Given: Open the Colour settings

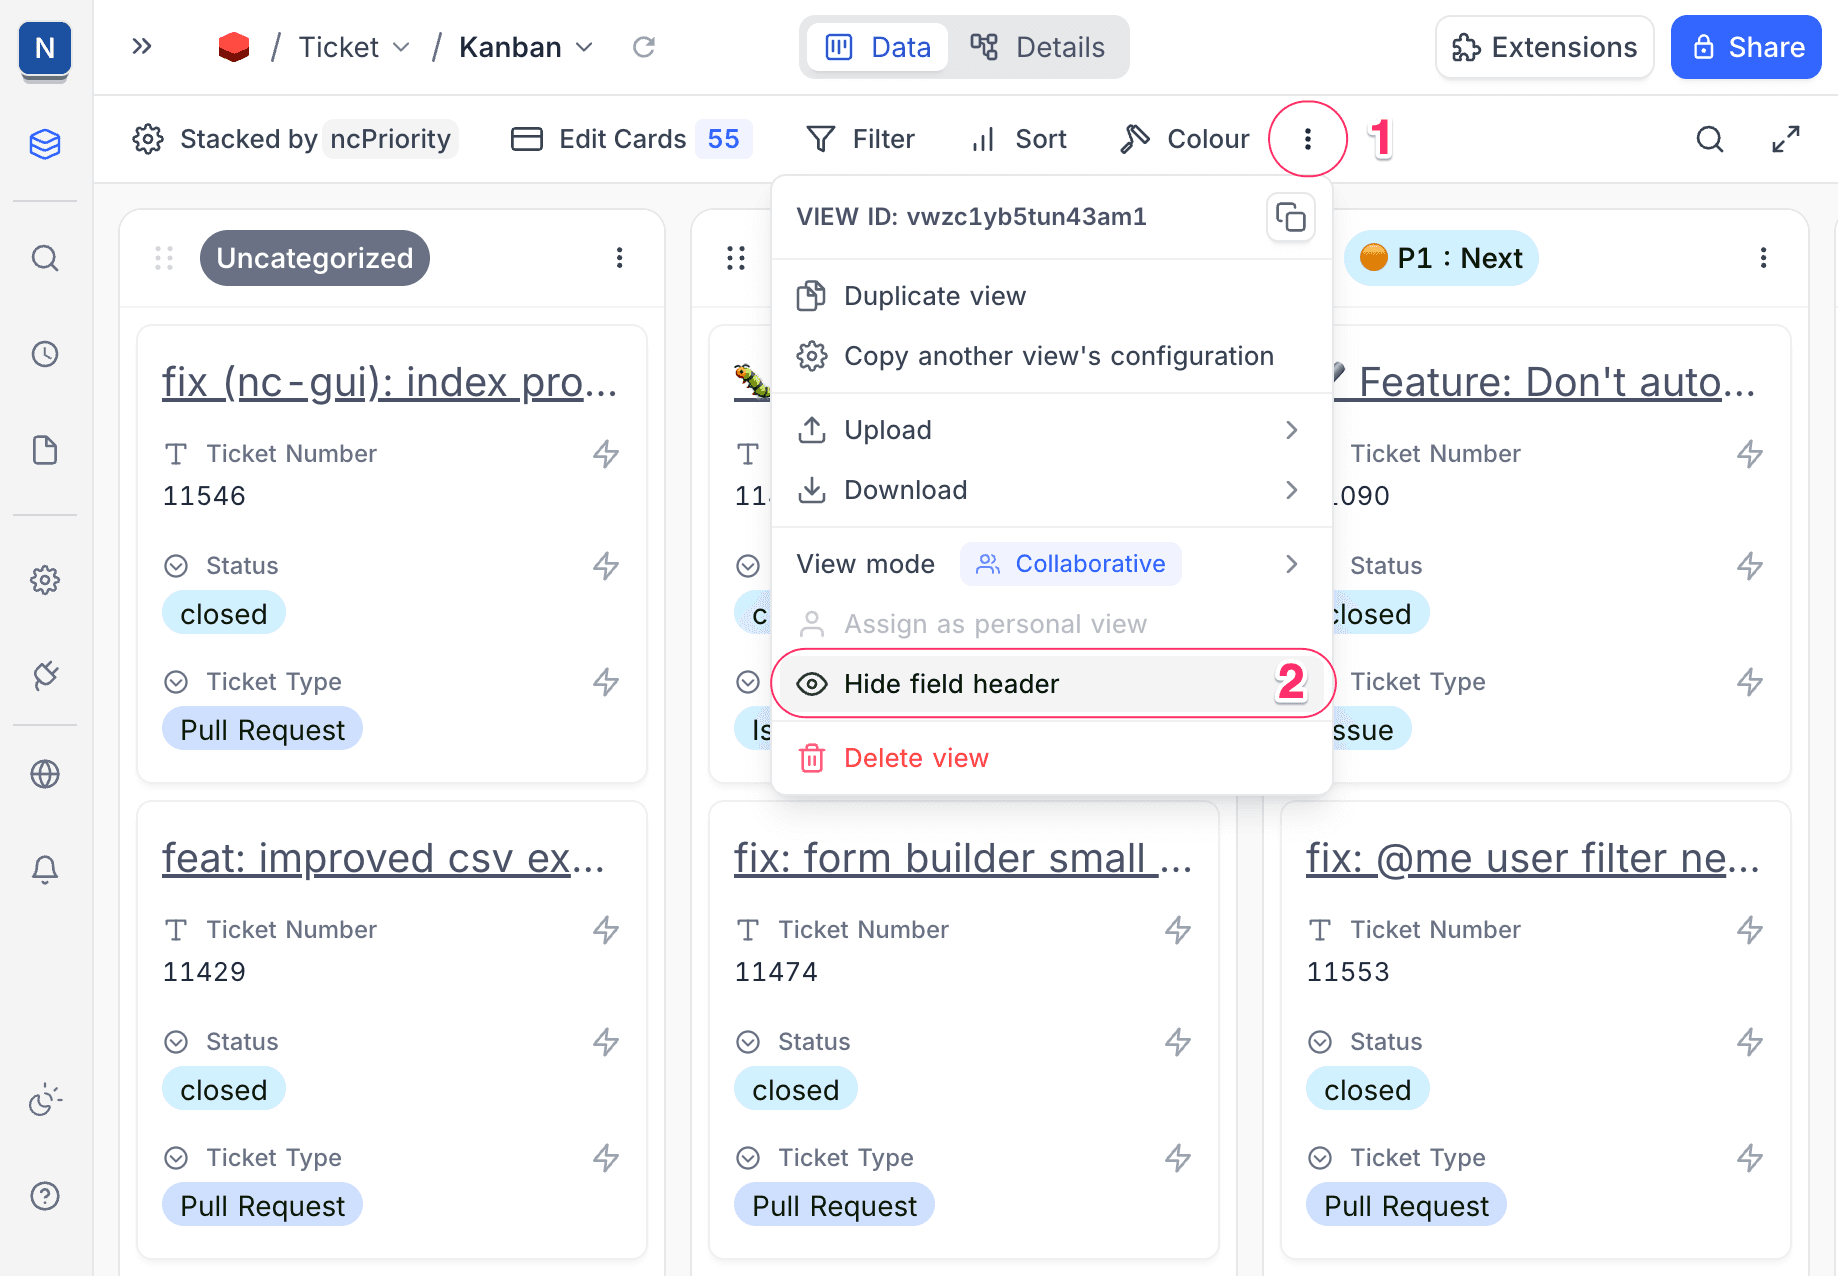Looking at the screenshot, I should [1185, 139].
